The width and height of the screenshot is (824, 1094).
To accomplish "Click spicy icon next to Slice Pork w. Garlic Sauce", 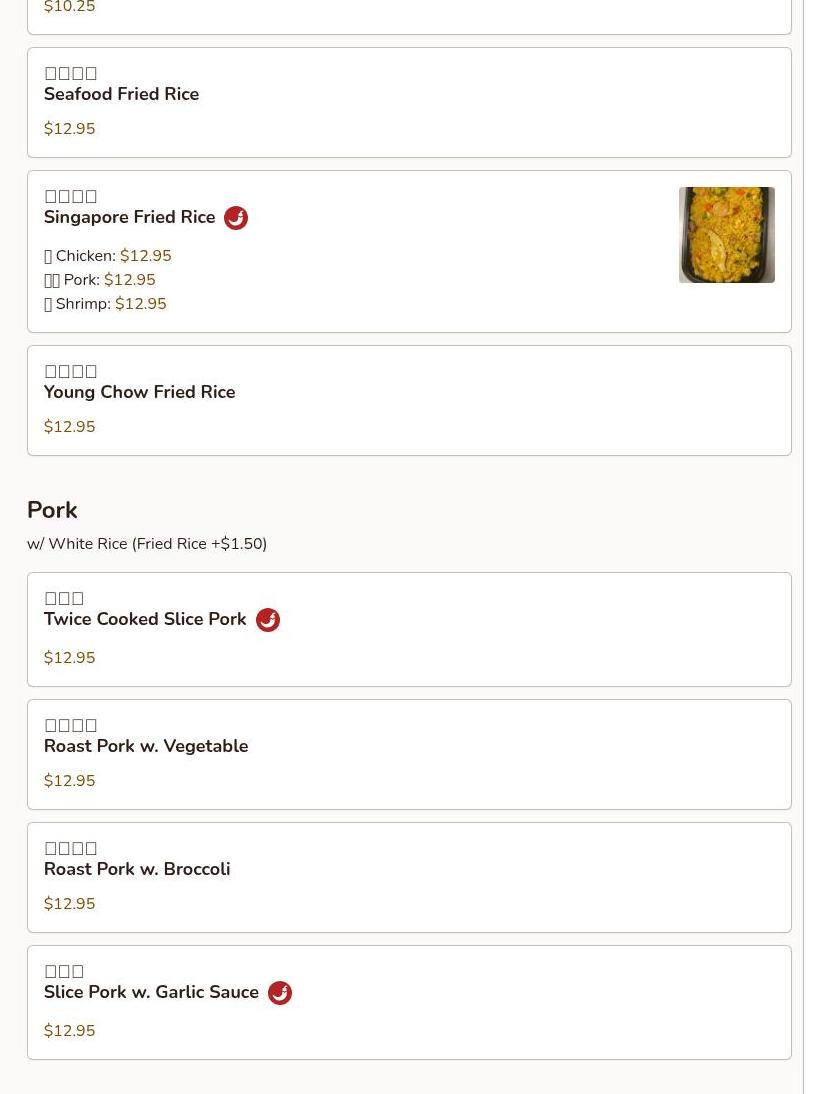I will [x=280, y=992].
